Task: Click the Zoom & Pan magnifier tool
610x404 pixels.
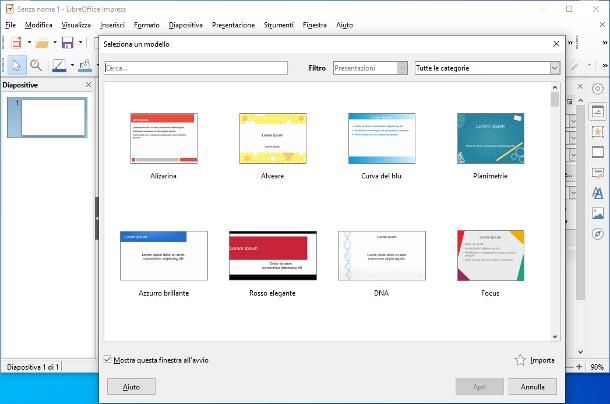Action: pos(36,65)
